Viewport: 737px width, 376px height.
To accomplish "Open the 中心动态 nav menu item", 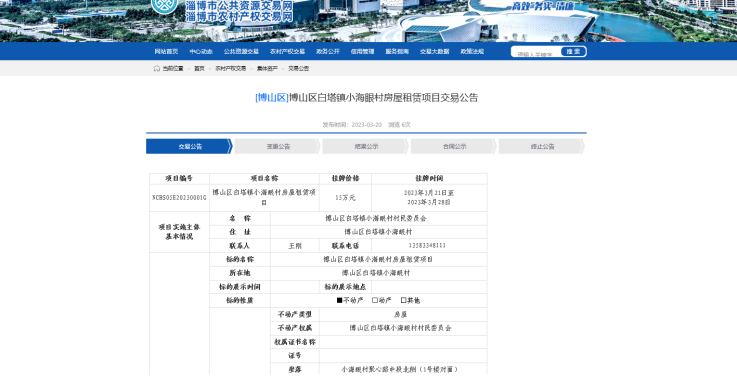I will click(x=201, y=52).
